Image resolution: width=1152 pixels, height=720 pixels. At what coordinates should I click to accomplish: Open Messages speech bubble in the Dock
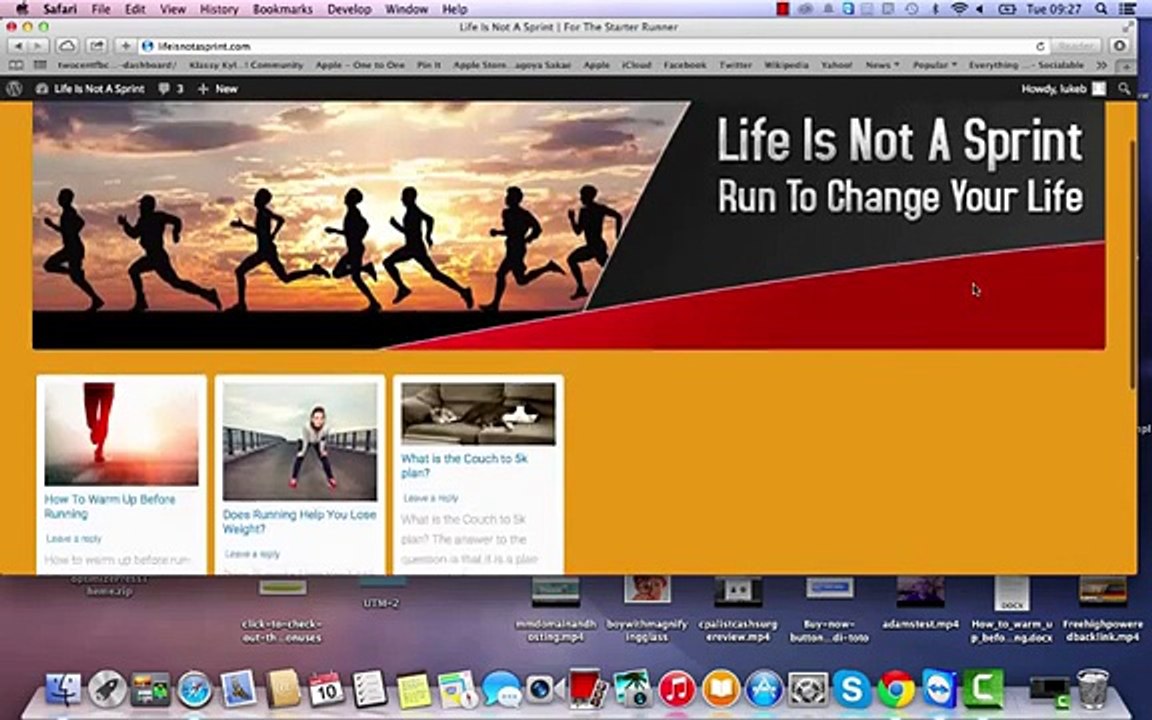point(502,690)
